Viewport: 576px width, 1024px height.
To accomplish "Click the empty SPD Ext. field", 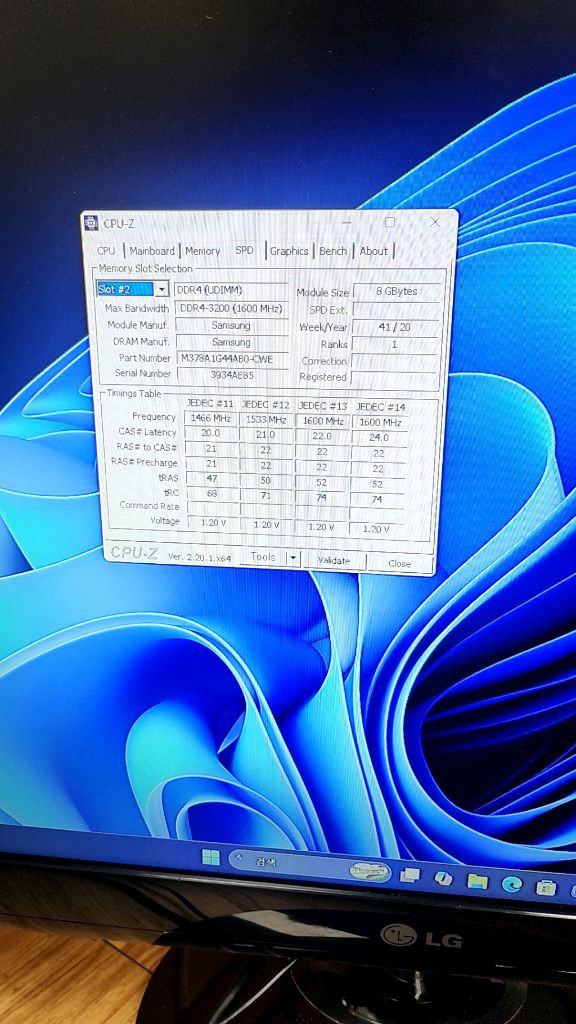I will pos(395,310).
